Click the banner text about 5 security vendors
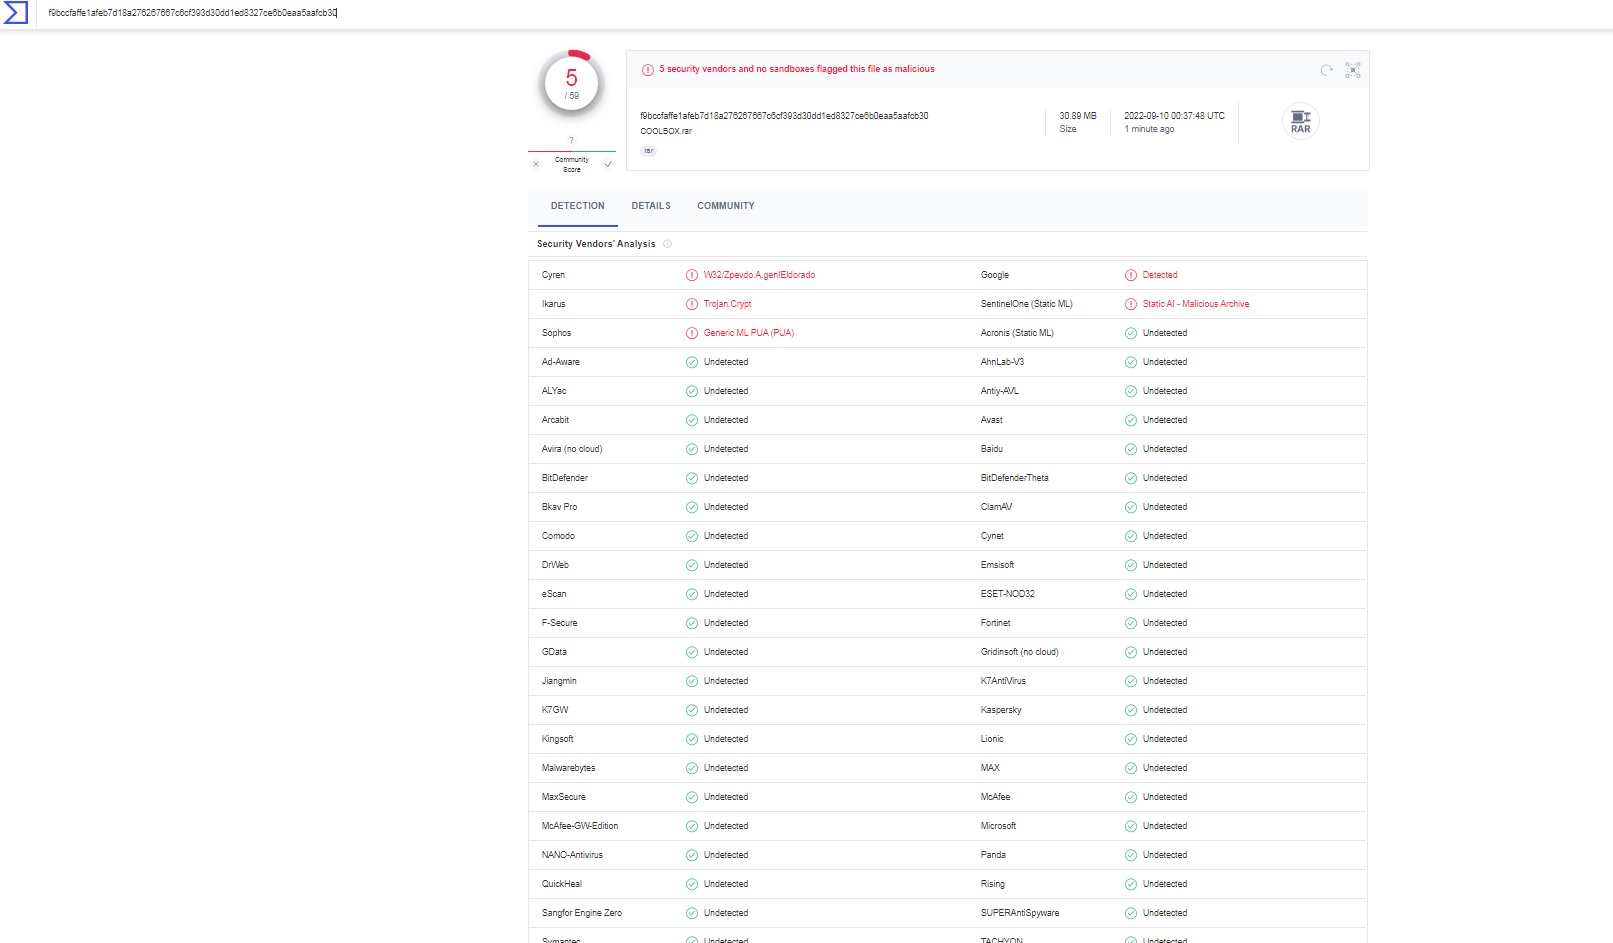This screenshot has width=1613, height=943. [x=797, y=69]
